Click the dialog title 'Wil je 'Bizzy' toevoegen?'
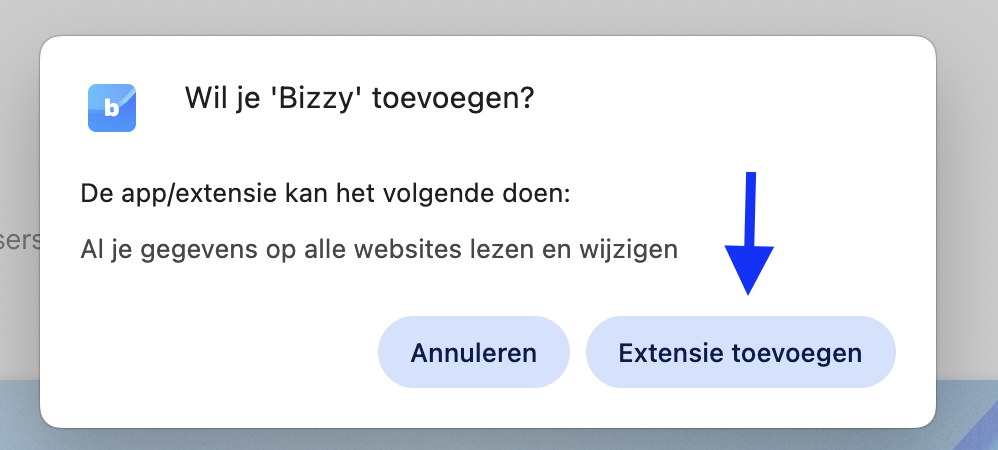The width and height of the screenshot is (998, 450). [x=359, y=99]
